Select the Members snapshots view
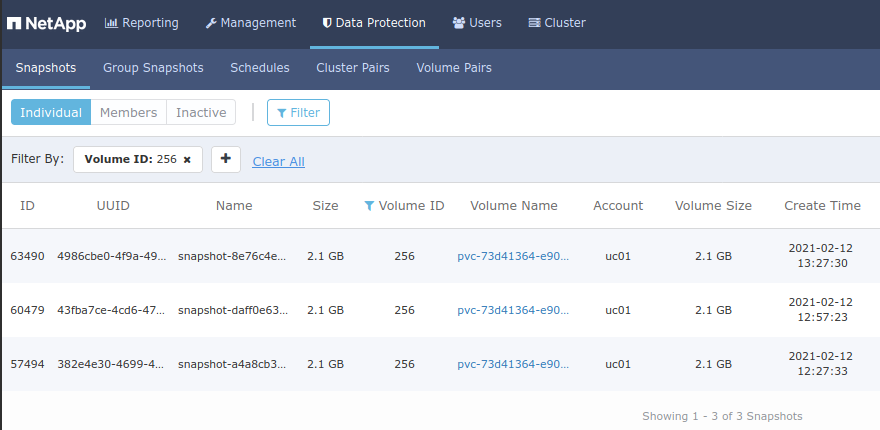Viewport: 880px width, 430px height. (129, 112)
